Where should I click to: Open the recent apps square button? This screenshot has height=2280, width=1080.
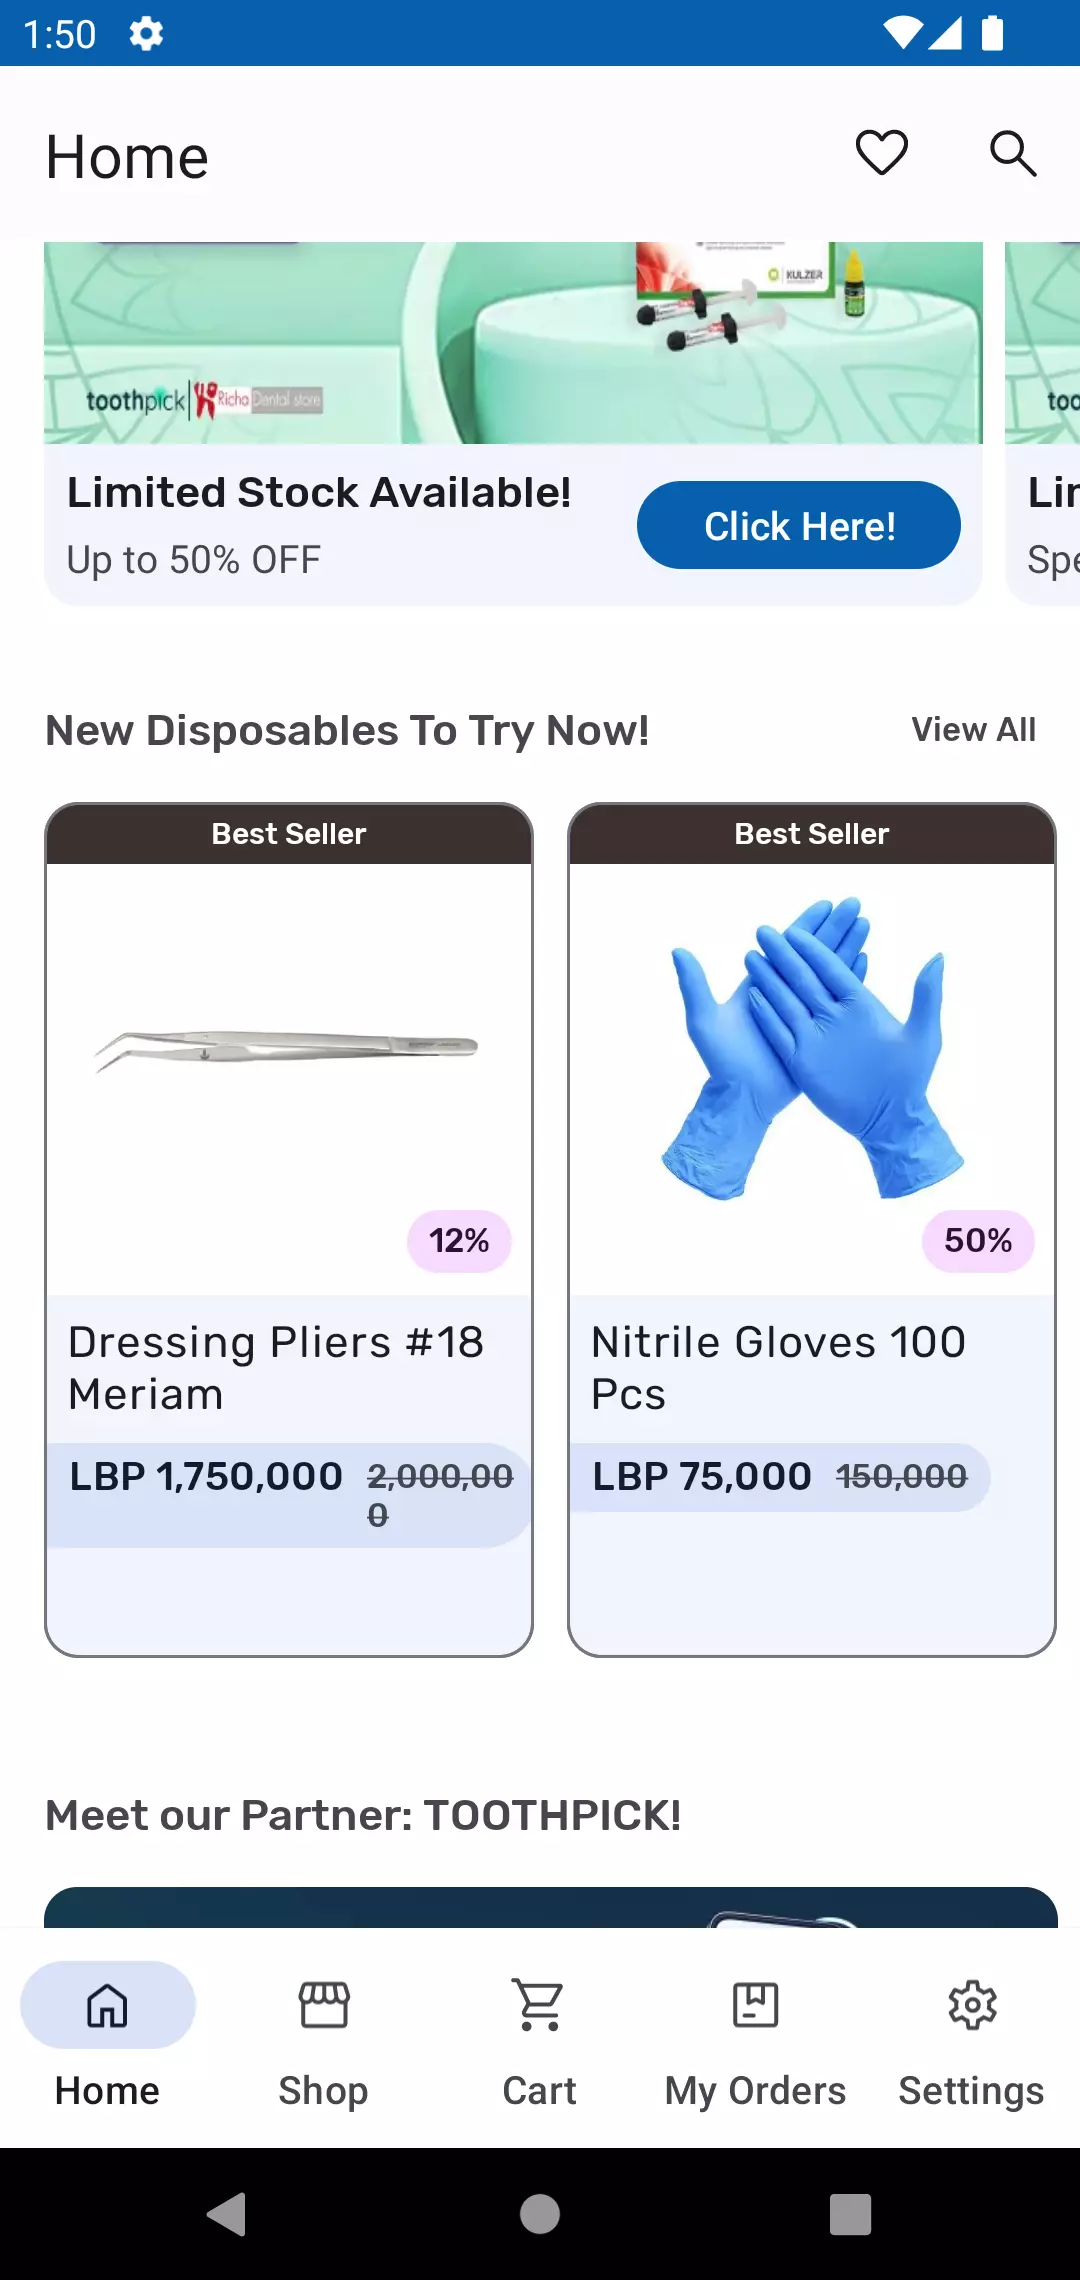coord(850,2214)
